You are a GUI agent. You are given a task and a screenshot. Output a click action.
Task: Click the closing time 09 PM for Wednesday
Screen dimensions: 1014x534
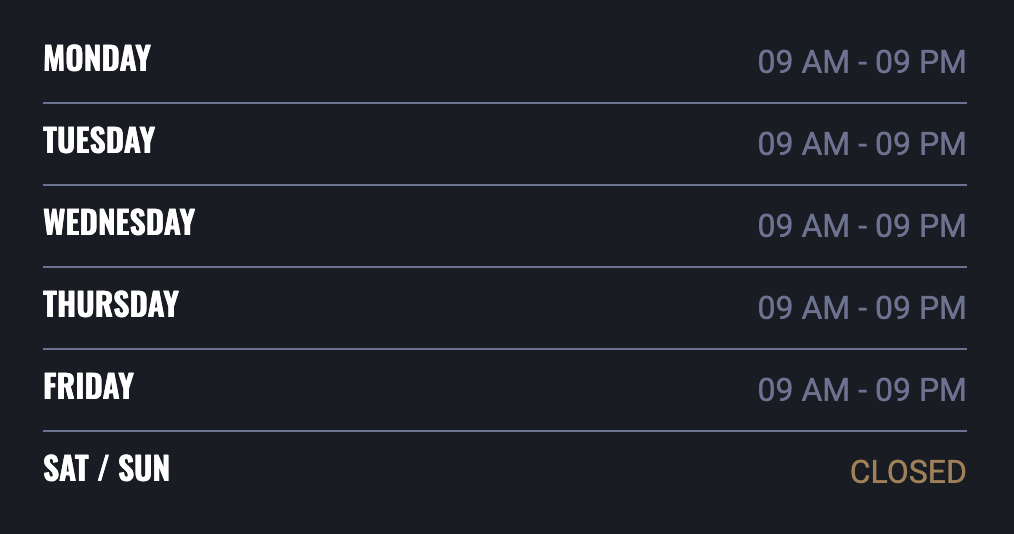point(921,226)
